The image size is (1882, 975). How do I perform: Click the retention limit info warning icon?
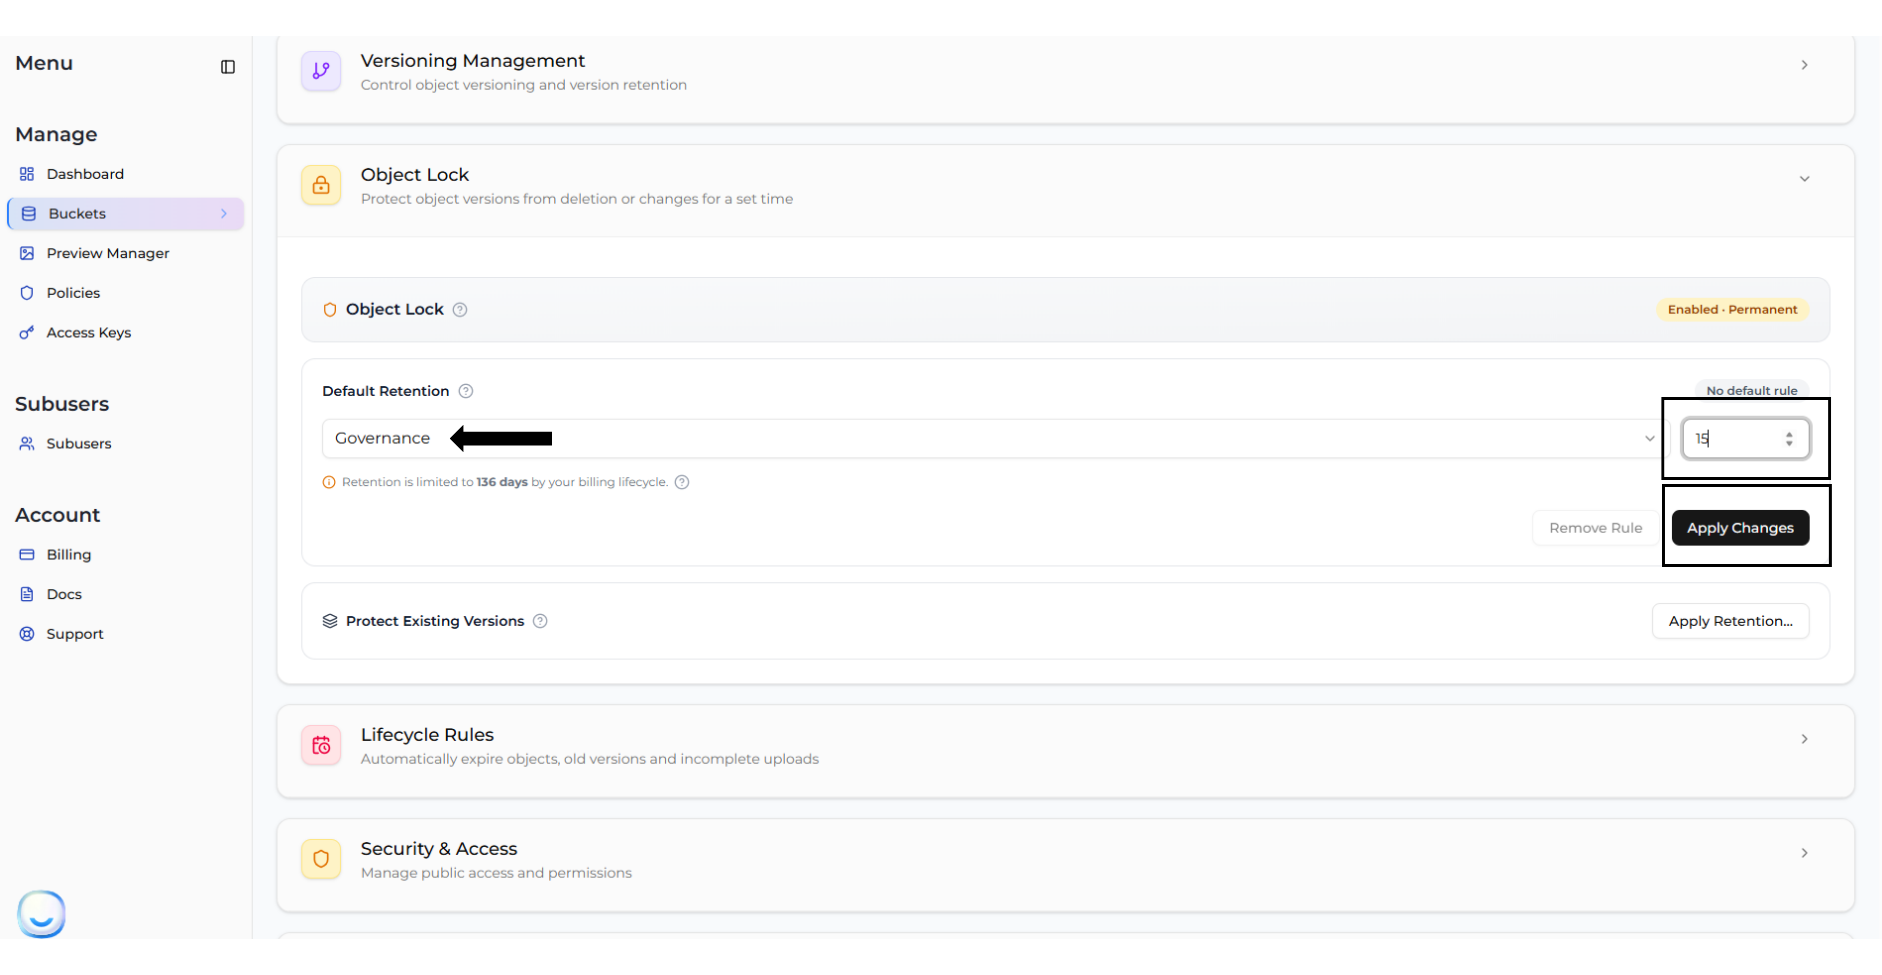pyautogui.click(x=329, y=482)
